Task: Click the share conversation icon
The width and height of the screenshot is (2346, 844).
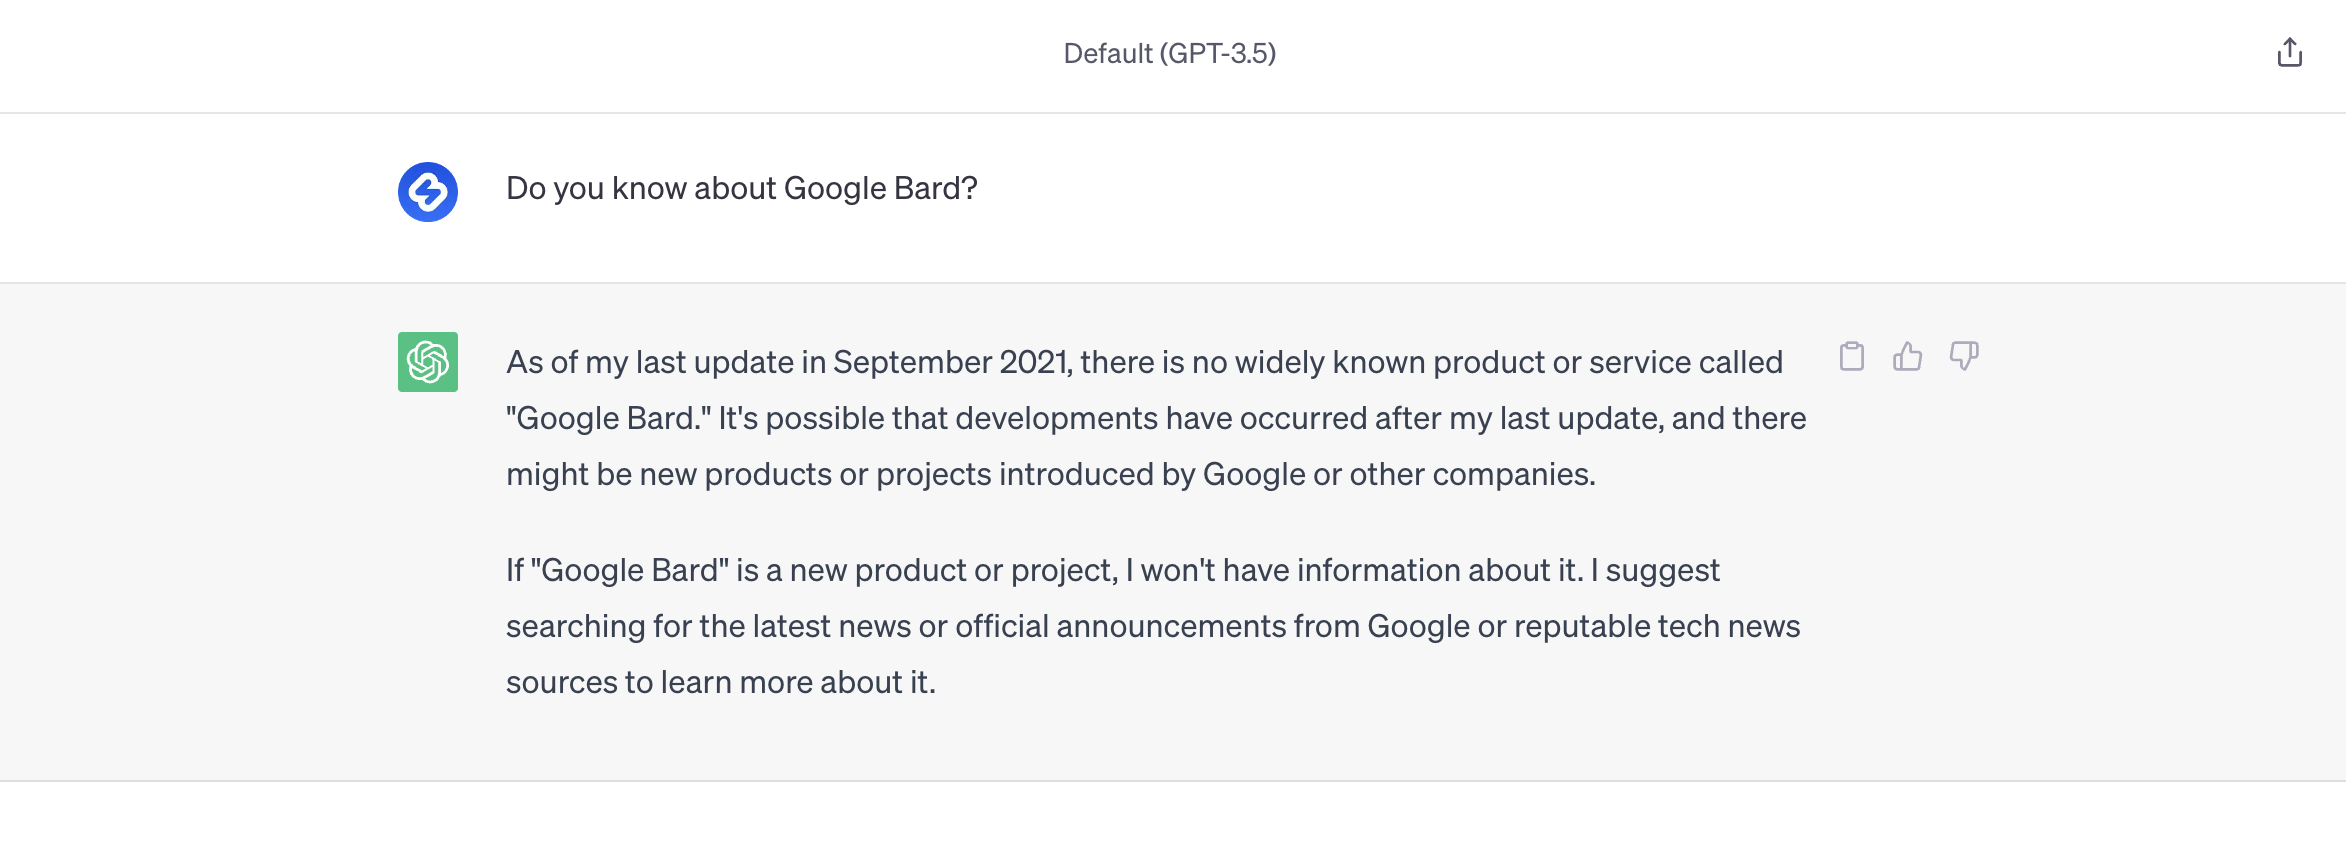Action: tap(2289, 53)
